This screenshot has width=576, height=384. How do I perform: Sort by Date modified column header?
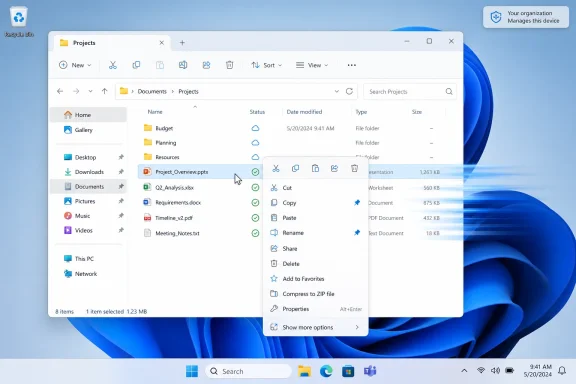click(x=304, y=112)
